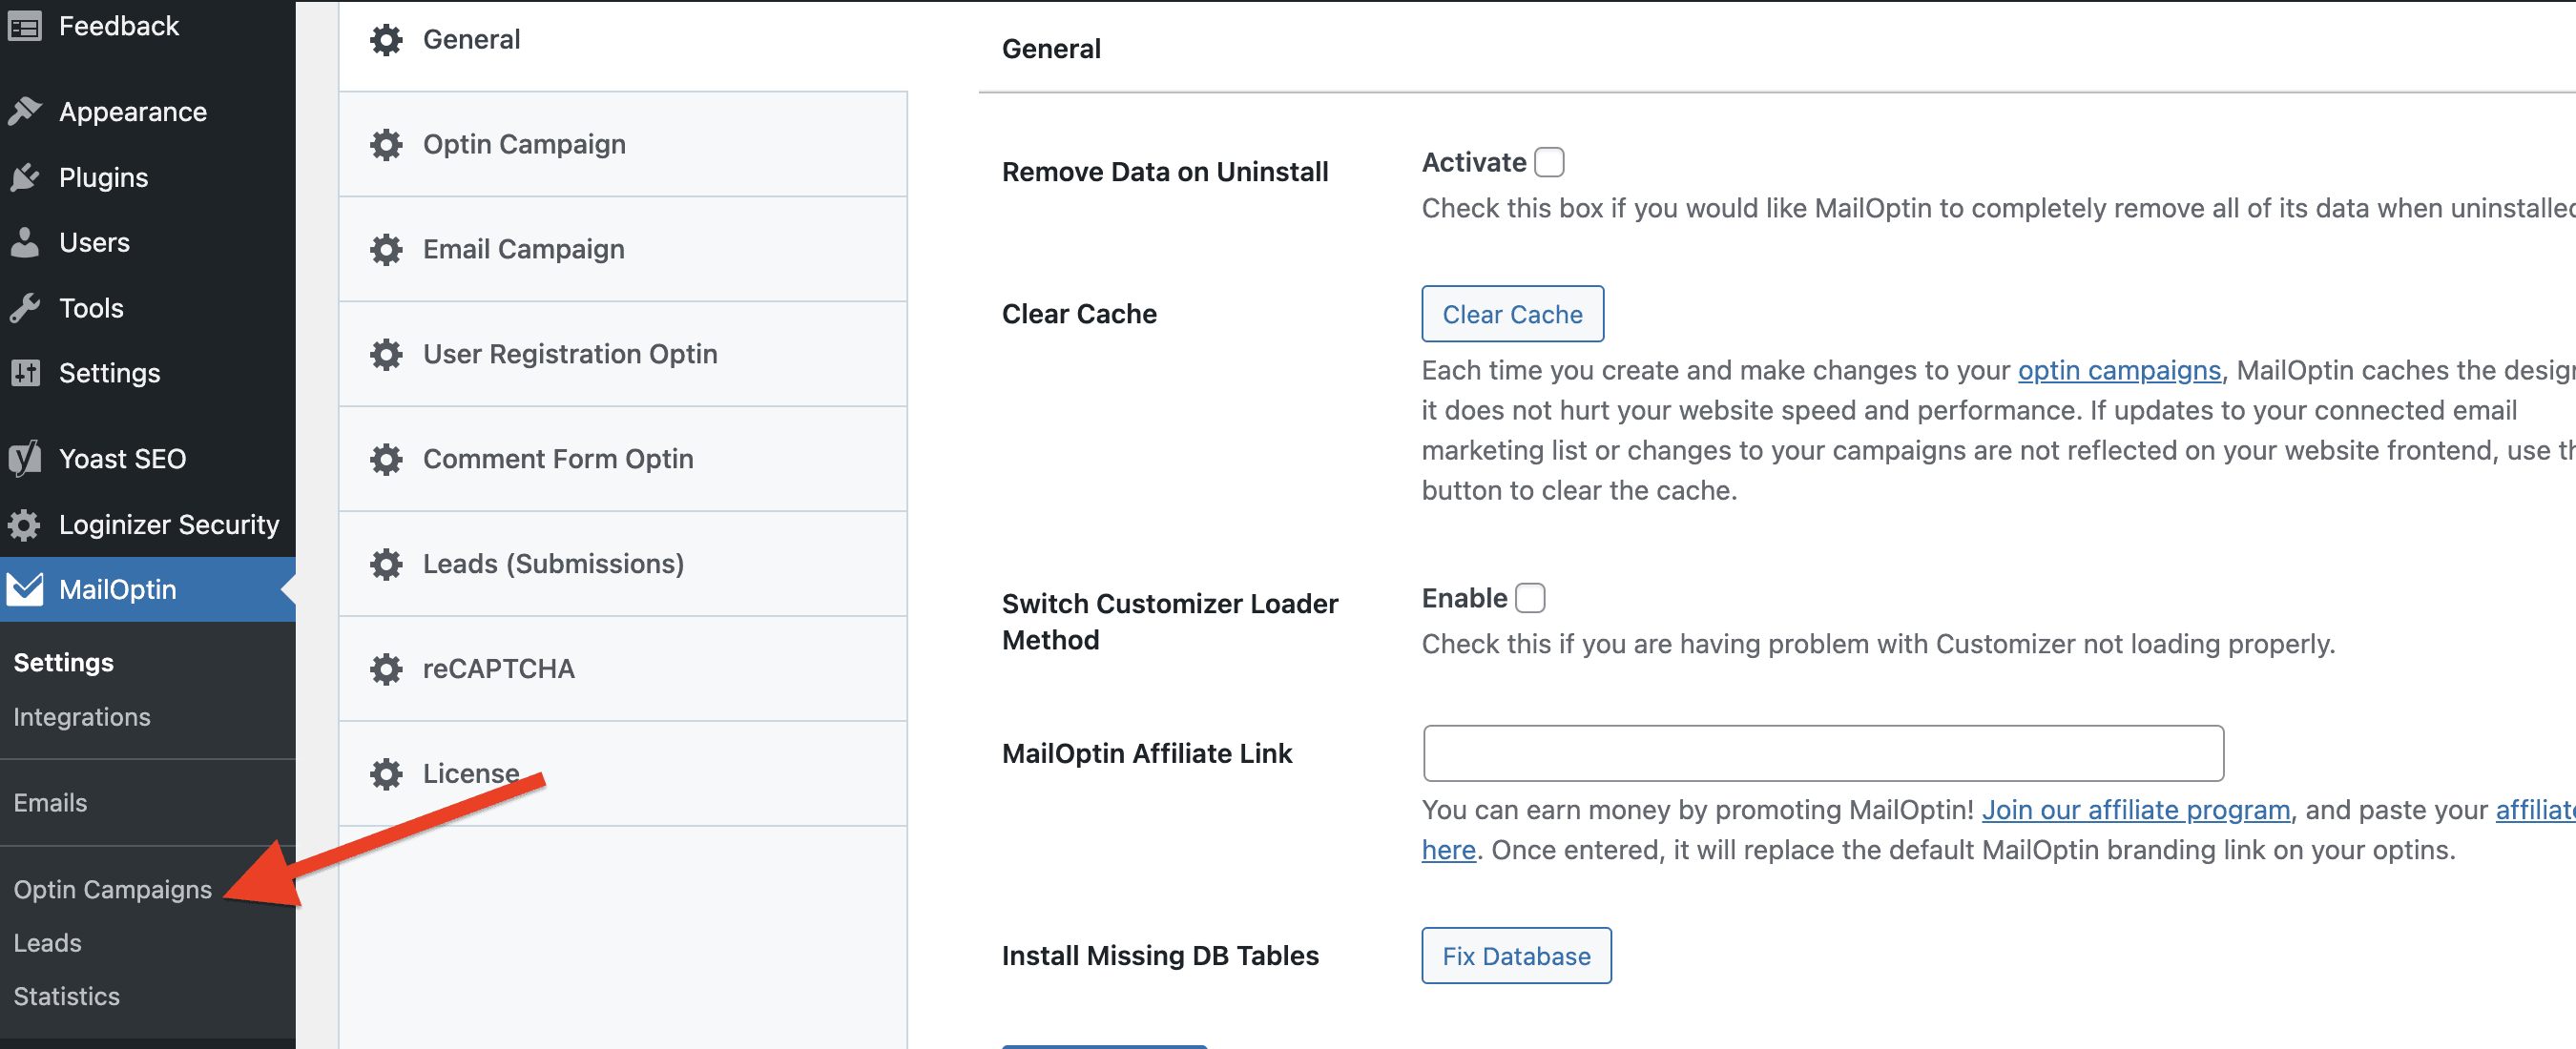
Task: Click the Users person icon
Action: point(24,242)
